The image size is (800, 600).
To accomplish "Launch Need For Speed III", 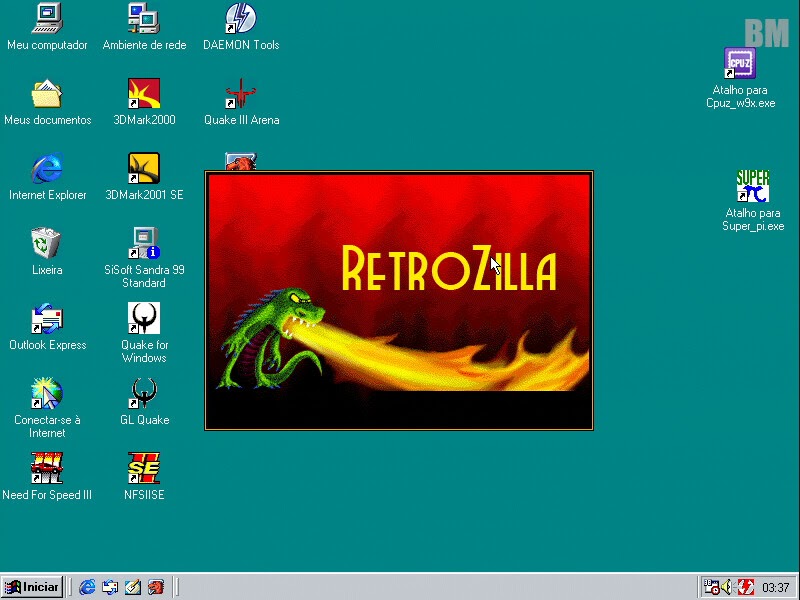I will tap(47, 467).
